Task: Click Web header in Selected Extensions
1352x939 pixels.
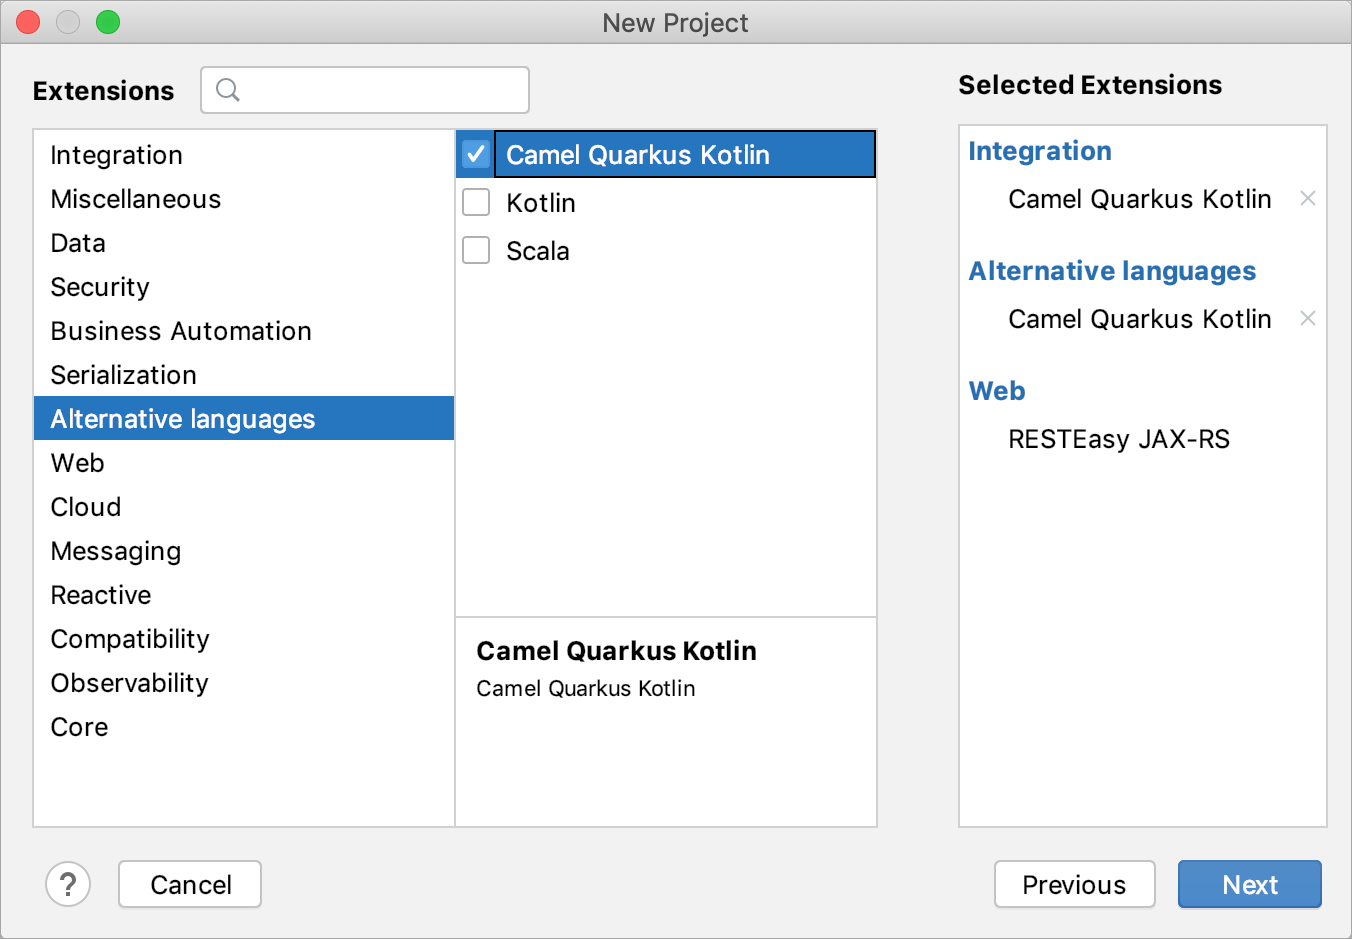Action: (997, 391)
